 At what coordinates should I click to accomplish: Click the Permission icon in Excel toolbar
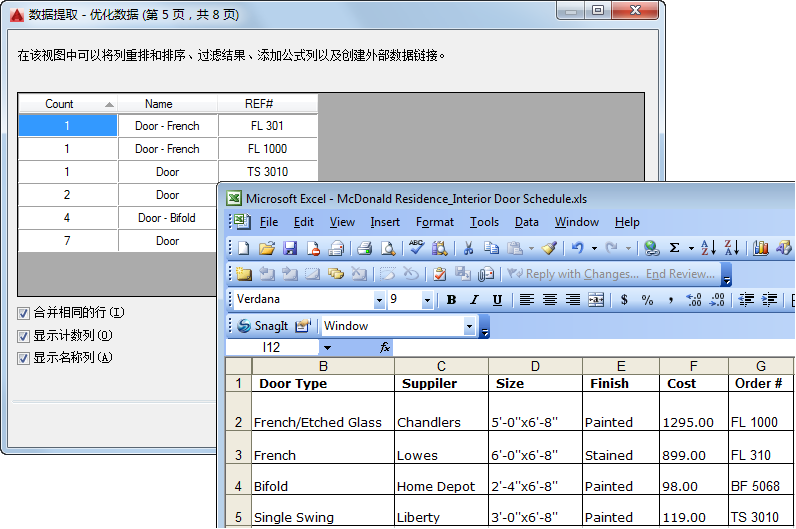pos(313,248)
